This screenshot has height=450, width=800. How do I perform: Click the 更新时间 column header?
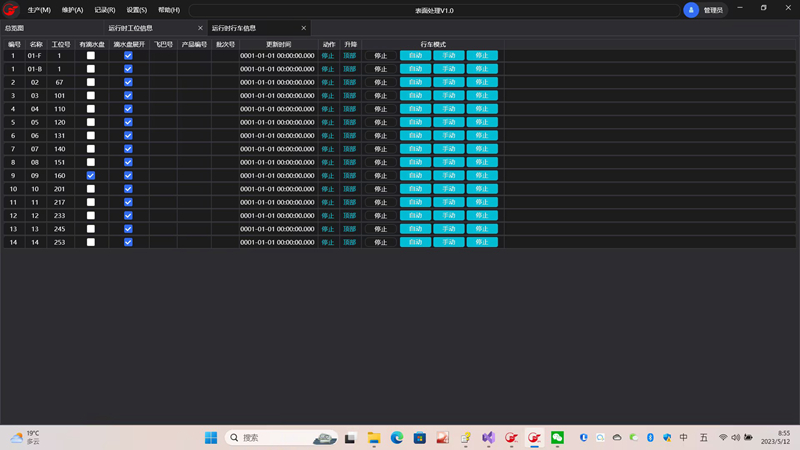[278, 44]
